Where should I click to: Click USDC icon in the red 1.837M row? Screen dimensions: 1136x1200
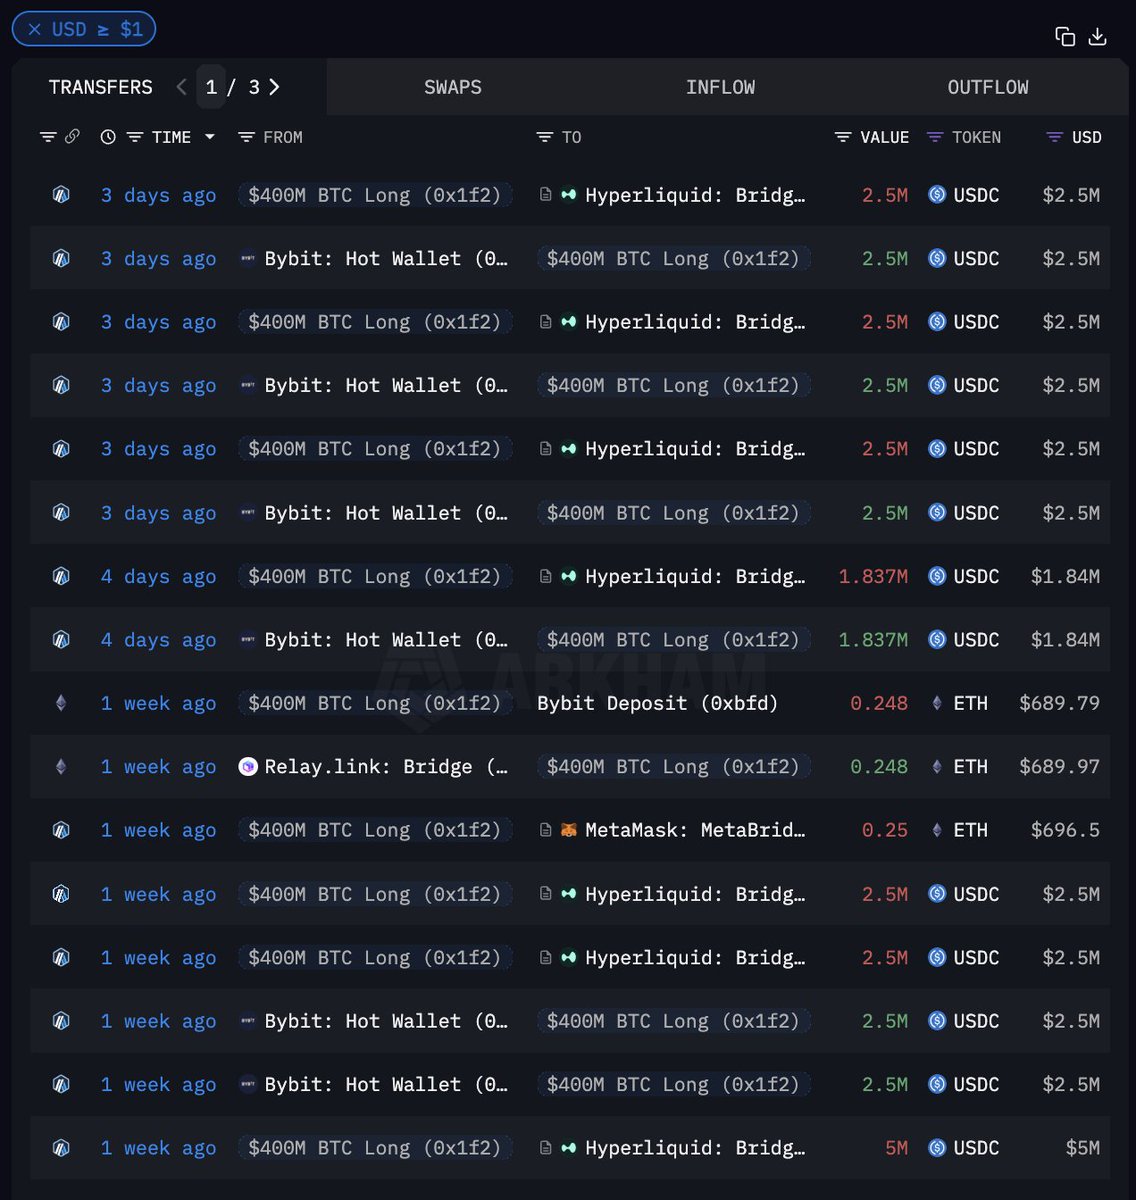point(937,576)
